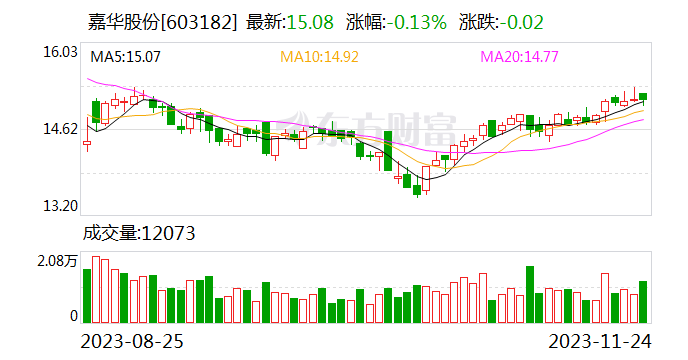Screen dimensions: 688x360
Task: Click the end date 2023-11-24
Action: point(600,341)
